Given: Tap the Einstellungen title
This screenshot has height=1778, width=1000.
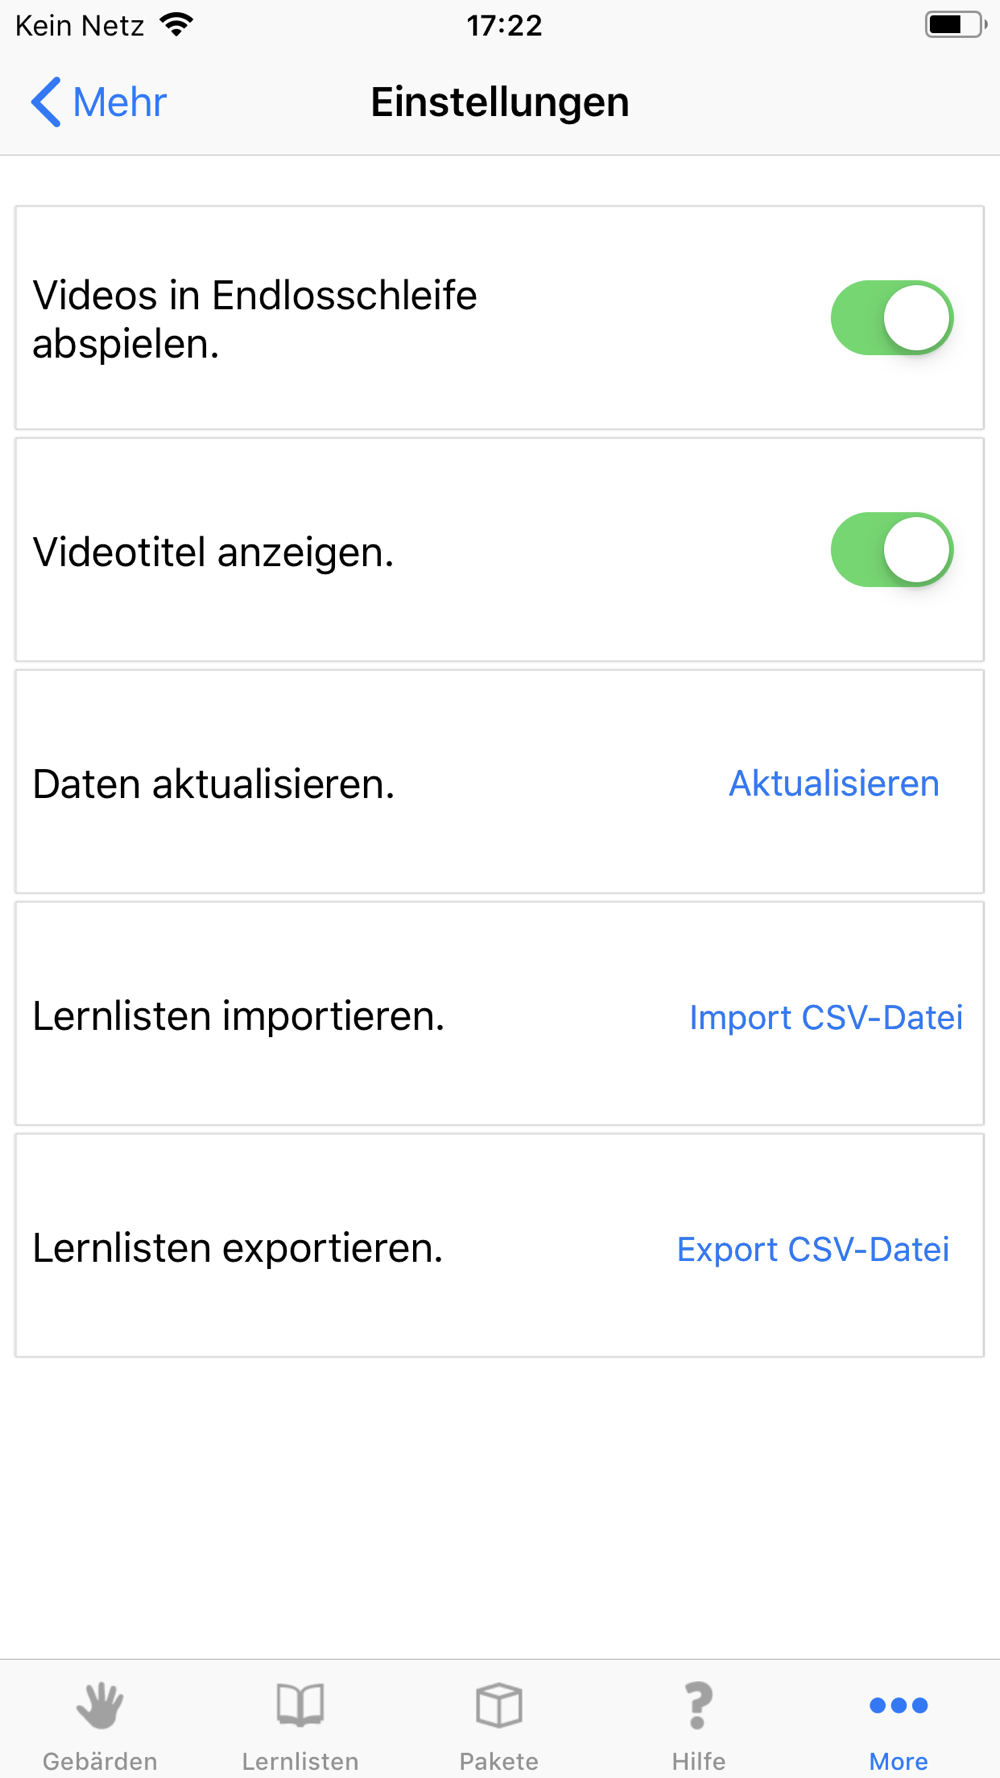Looking at the screenshot, I should point(499,102).
